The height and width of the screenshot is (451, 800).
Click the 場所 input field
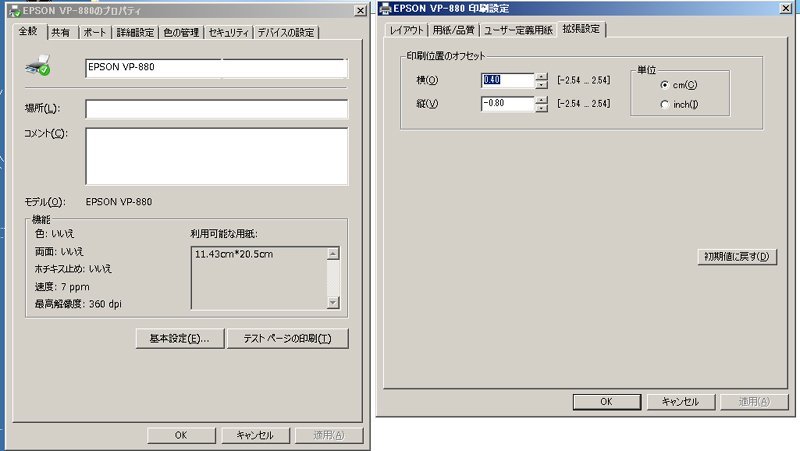click(216, 108)
